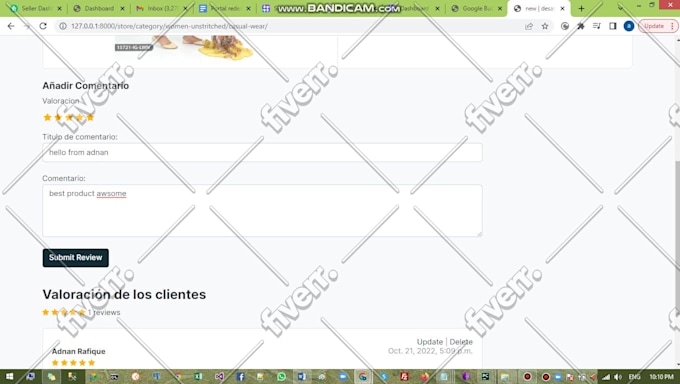Select the fifth rating star under Valoracion
The width and height of the screenshot is (680, 384).
[x=90, y=117]
